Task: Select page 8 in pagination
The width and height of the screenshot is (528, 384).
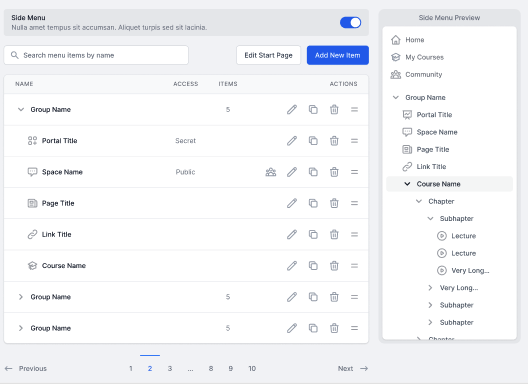Action: pyautogui.click(x=211, y=369)
